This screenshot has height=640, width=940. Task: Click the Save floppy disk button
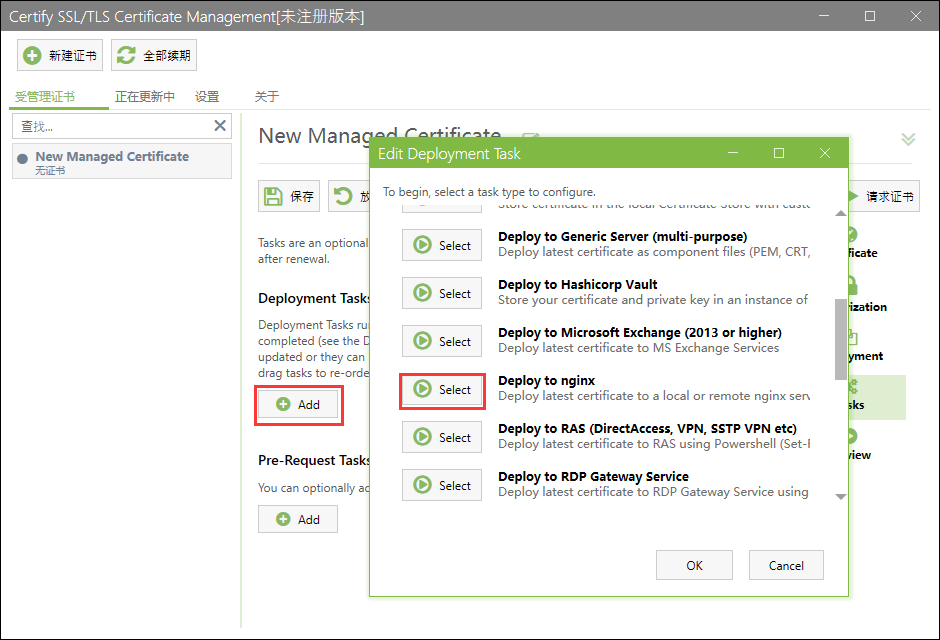[289, 197]
